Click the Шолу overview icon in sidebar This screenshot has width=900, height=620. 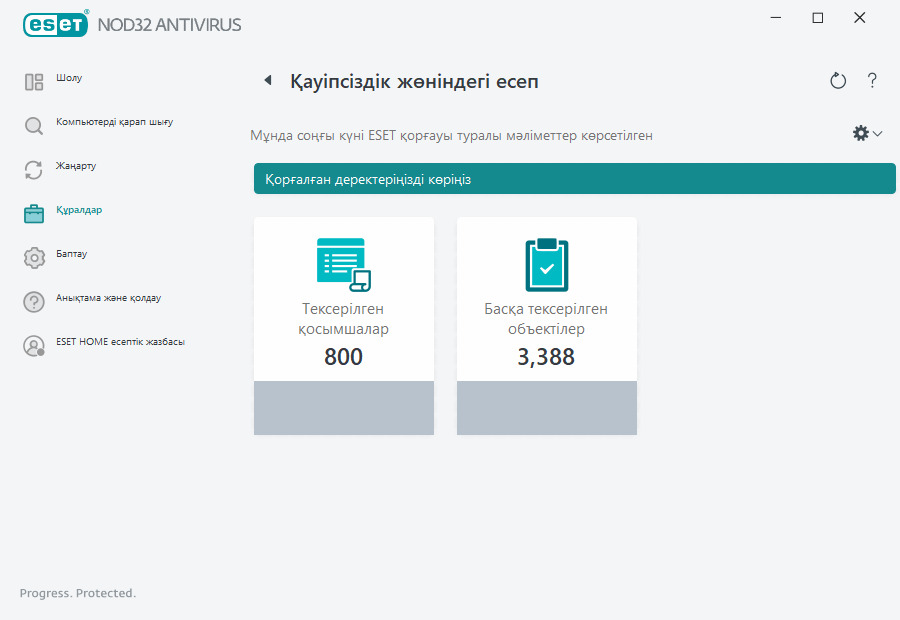pos(34,82)
